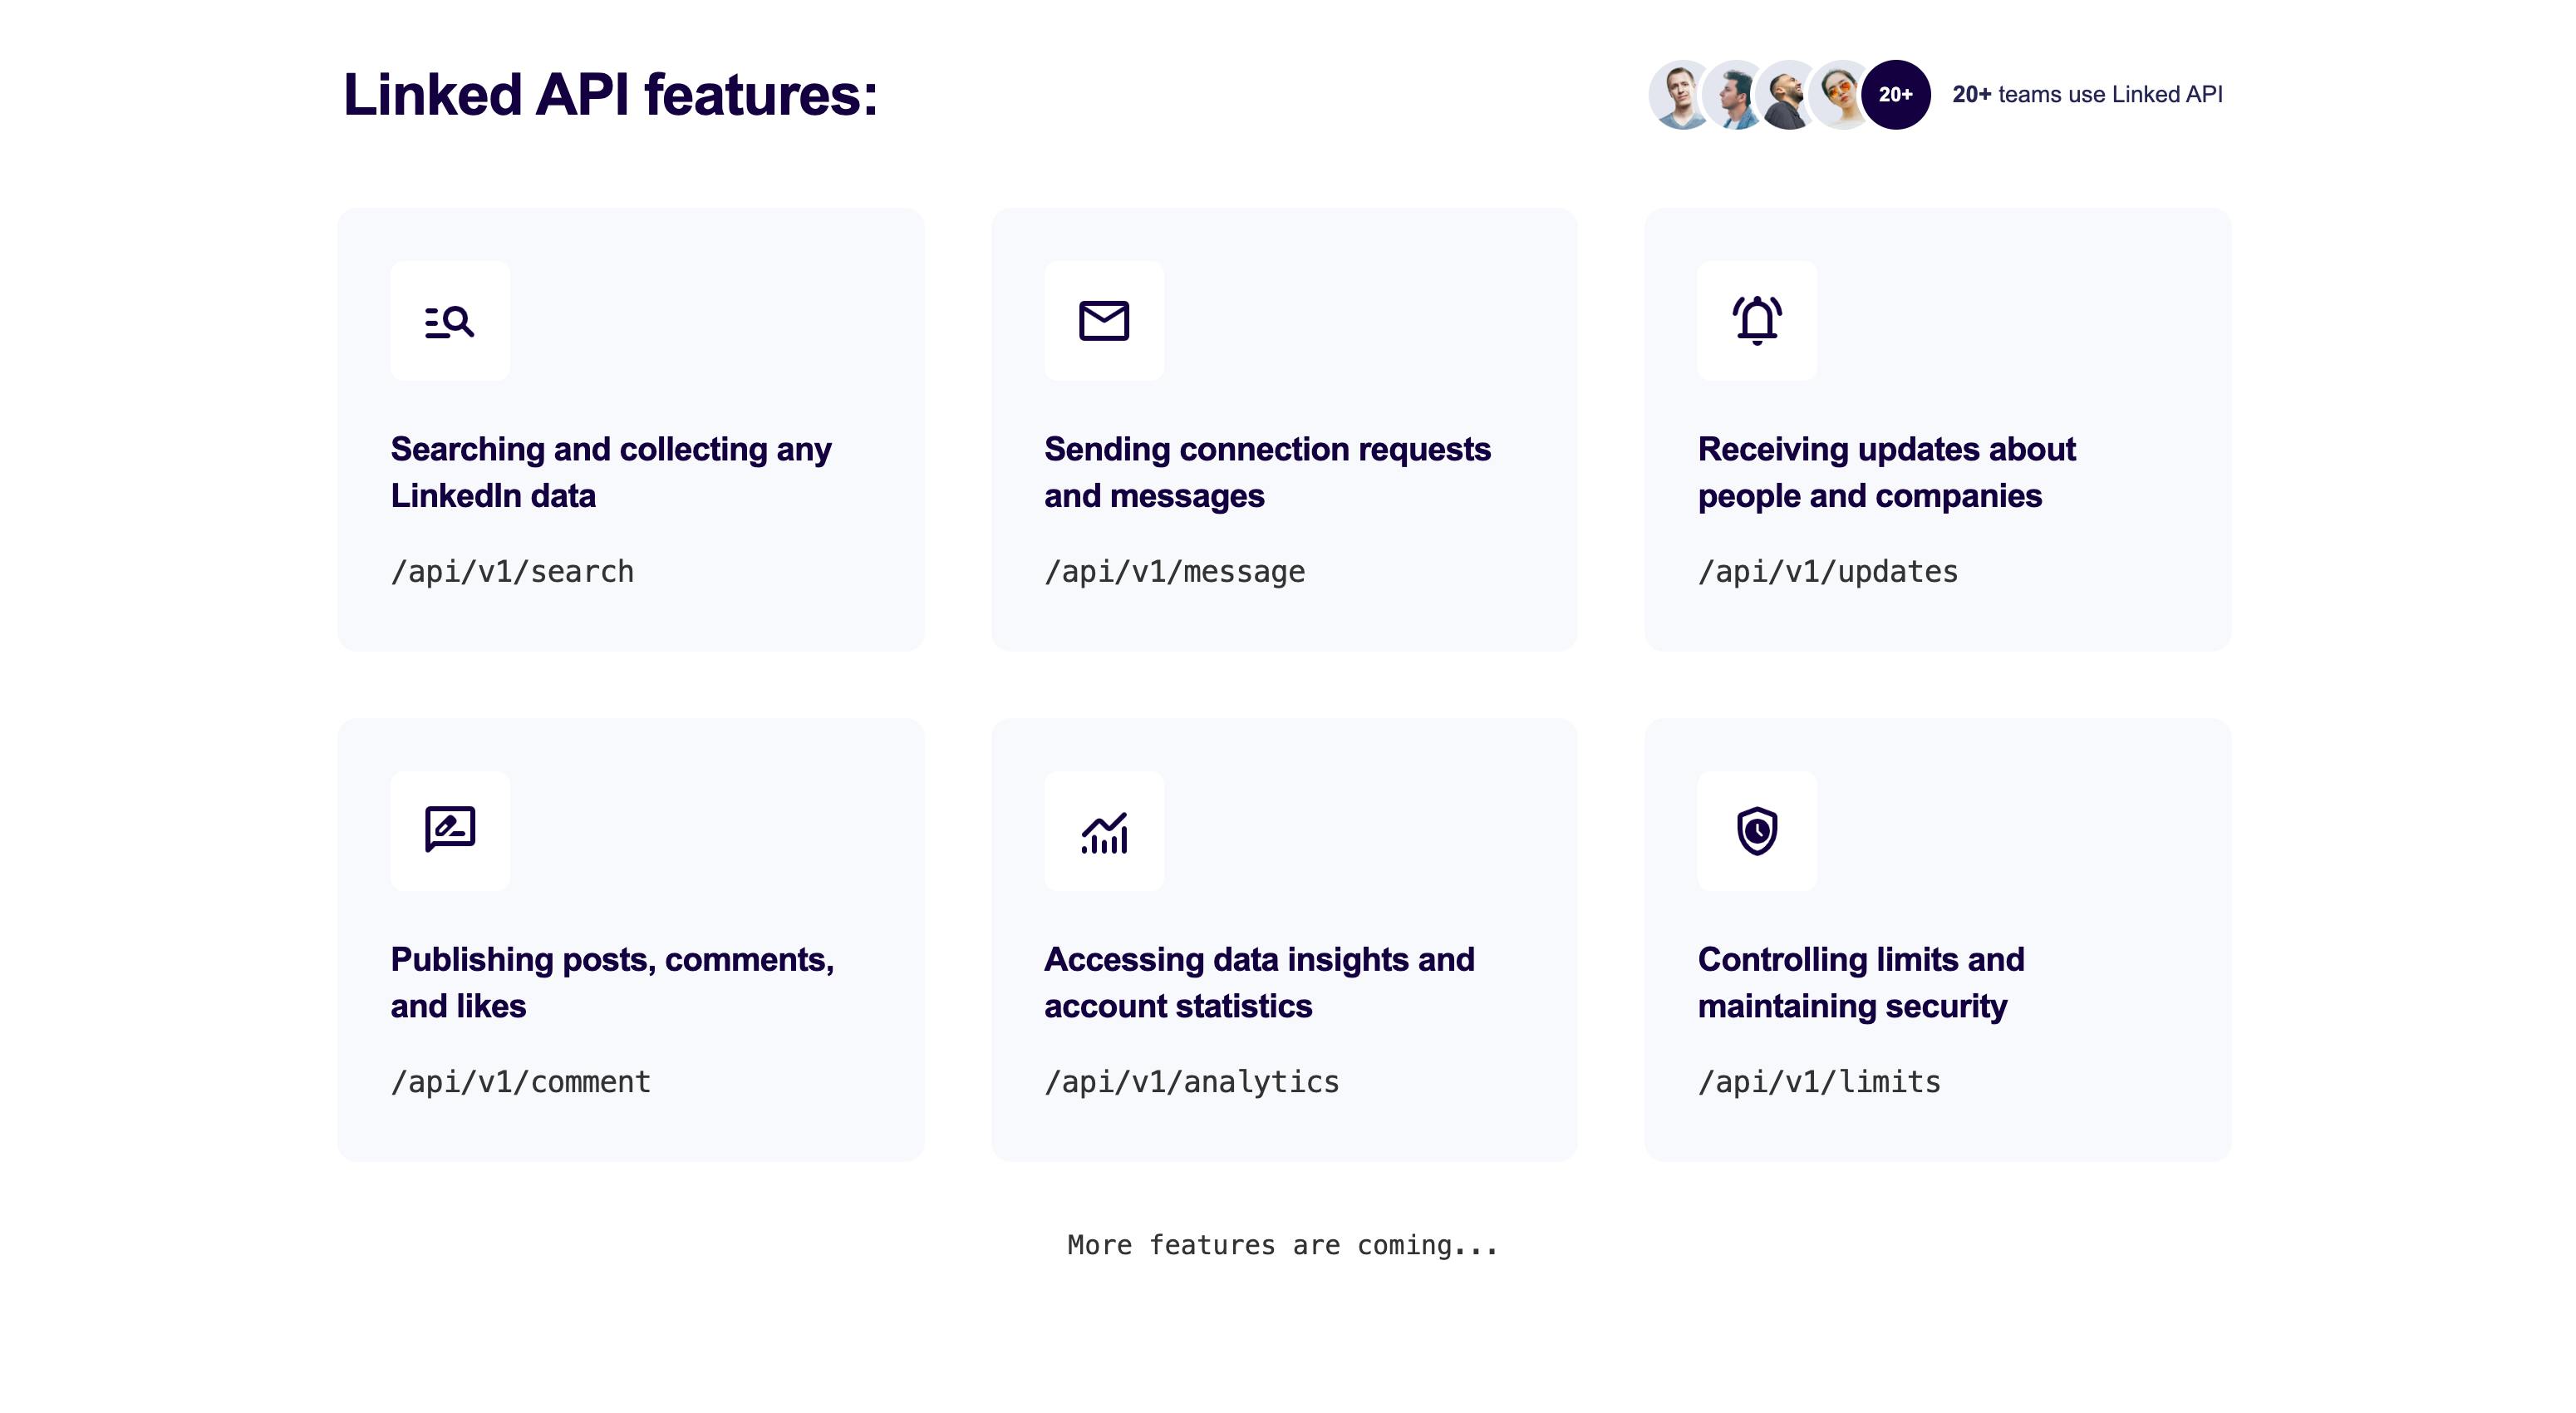Click the envelope message icon
The height and width of the screenshot is (1413, 2576).
pyautogui.click(x=1104, y=321)
